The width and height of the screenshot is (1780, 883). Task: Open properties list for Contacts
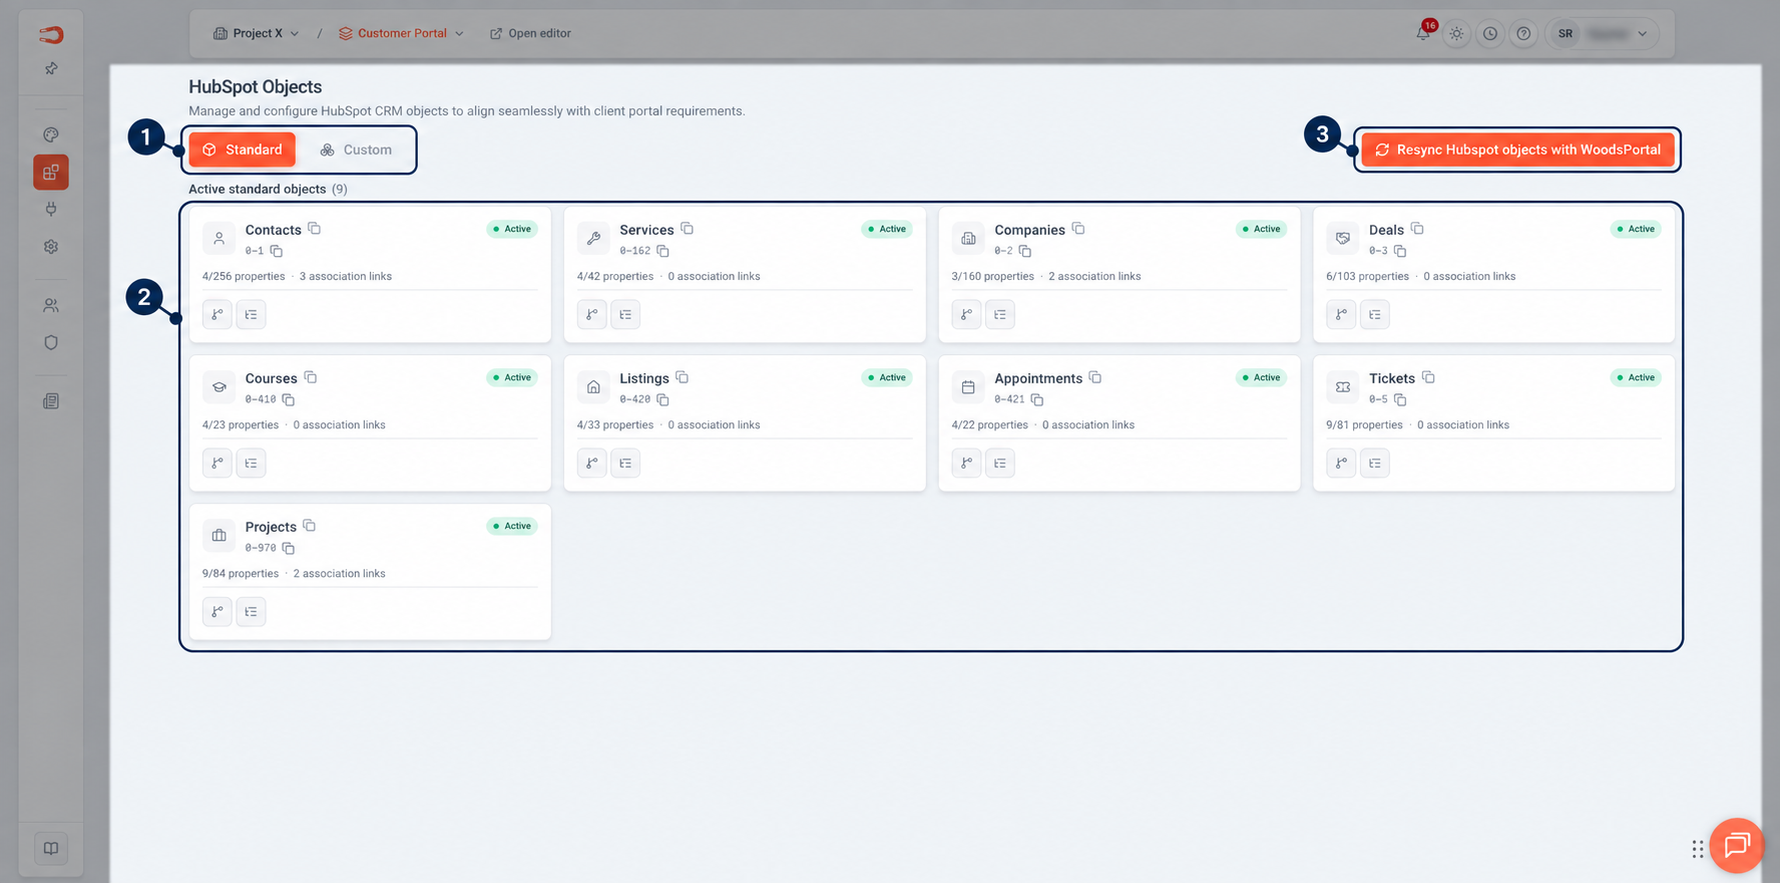[x=251, y=314]
